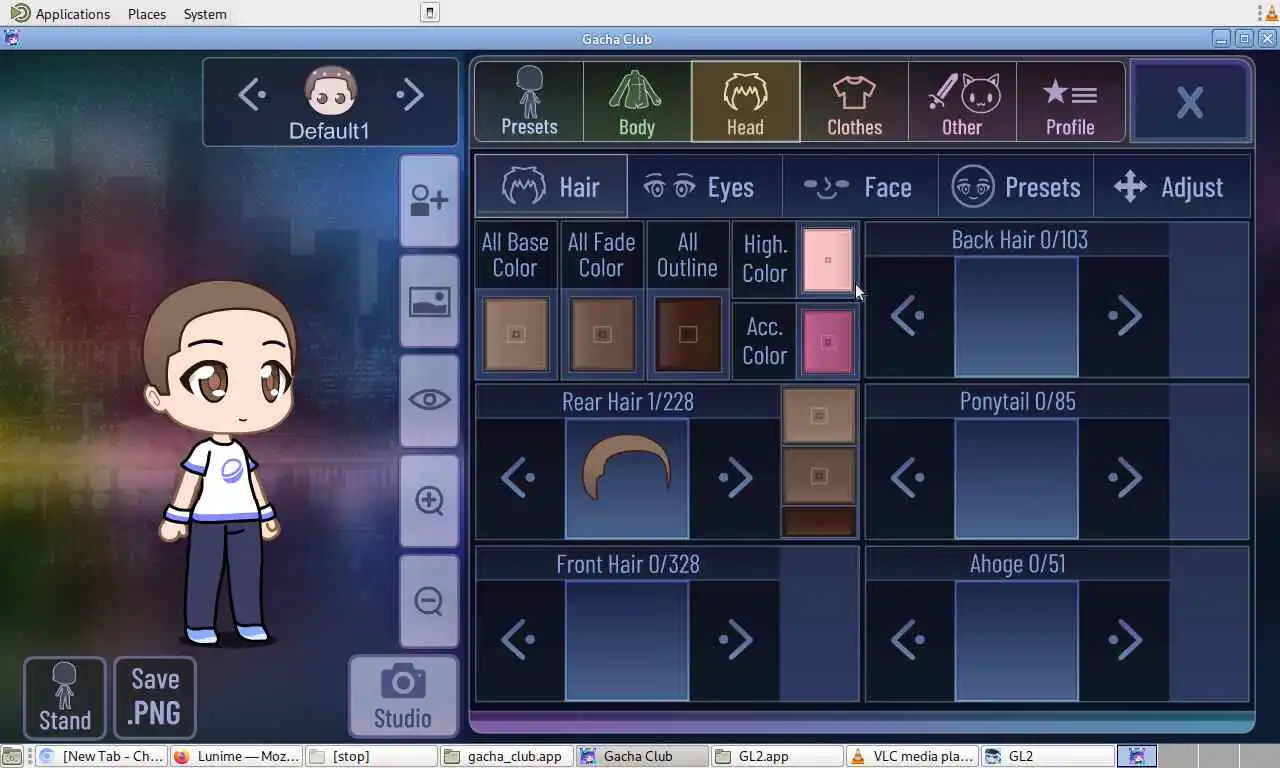The width and height of the screenshot is (1280, 768).
Task: Next Ahoge style arrow
Action: coord(1125,640)
